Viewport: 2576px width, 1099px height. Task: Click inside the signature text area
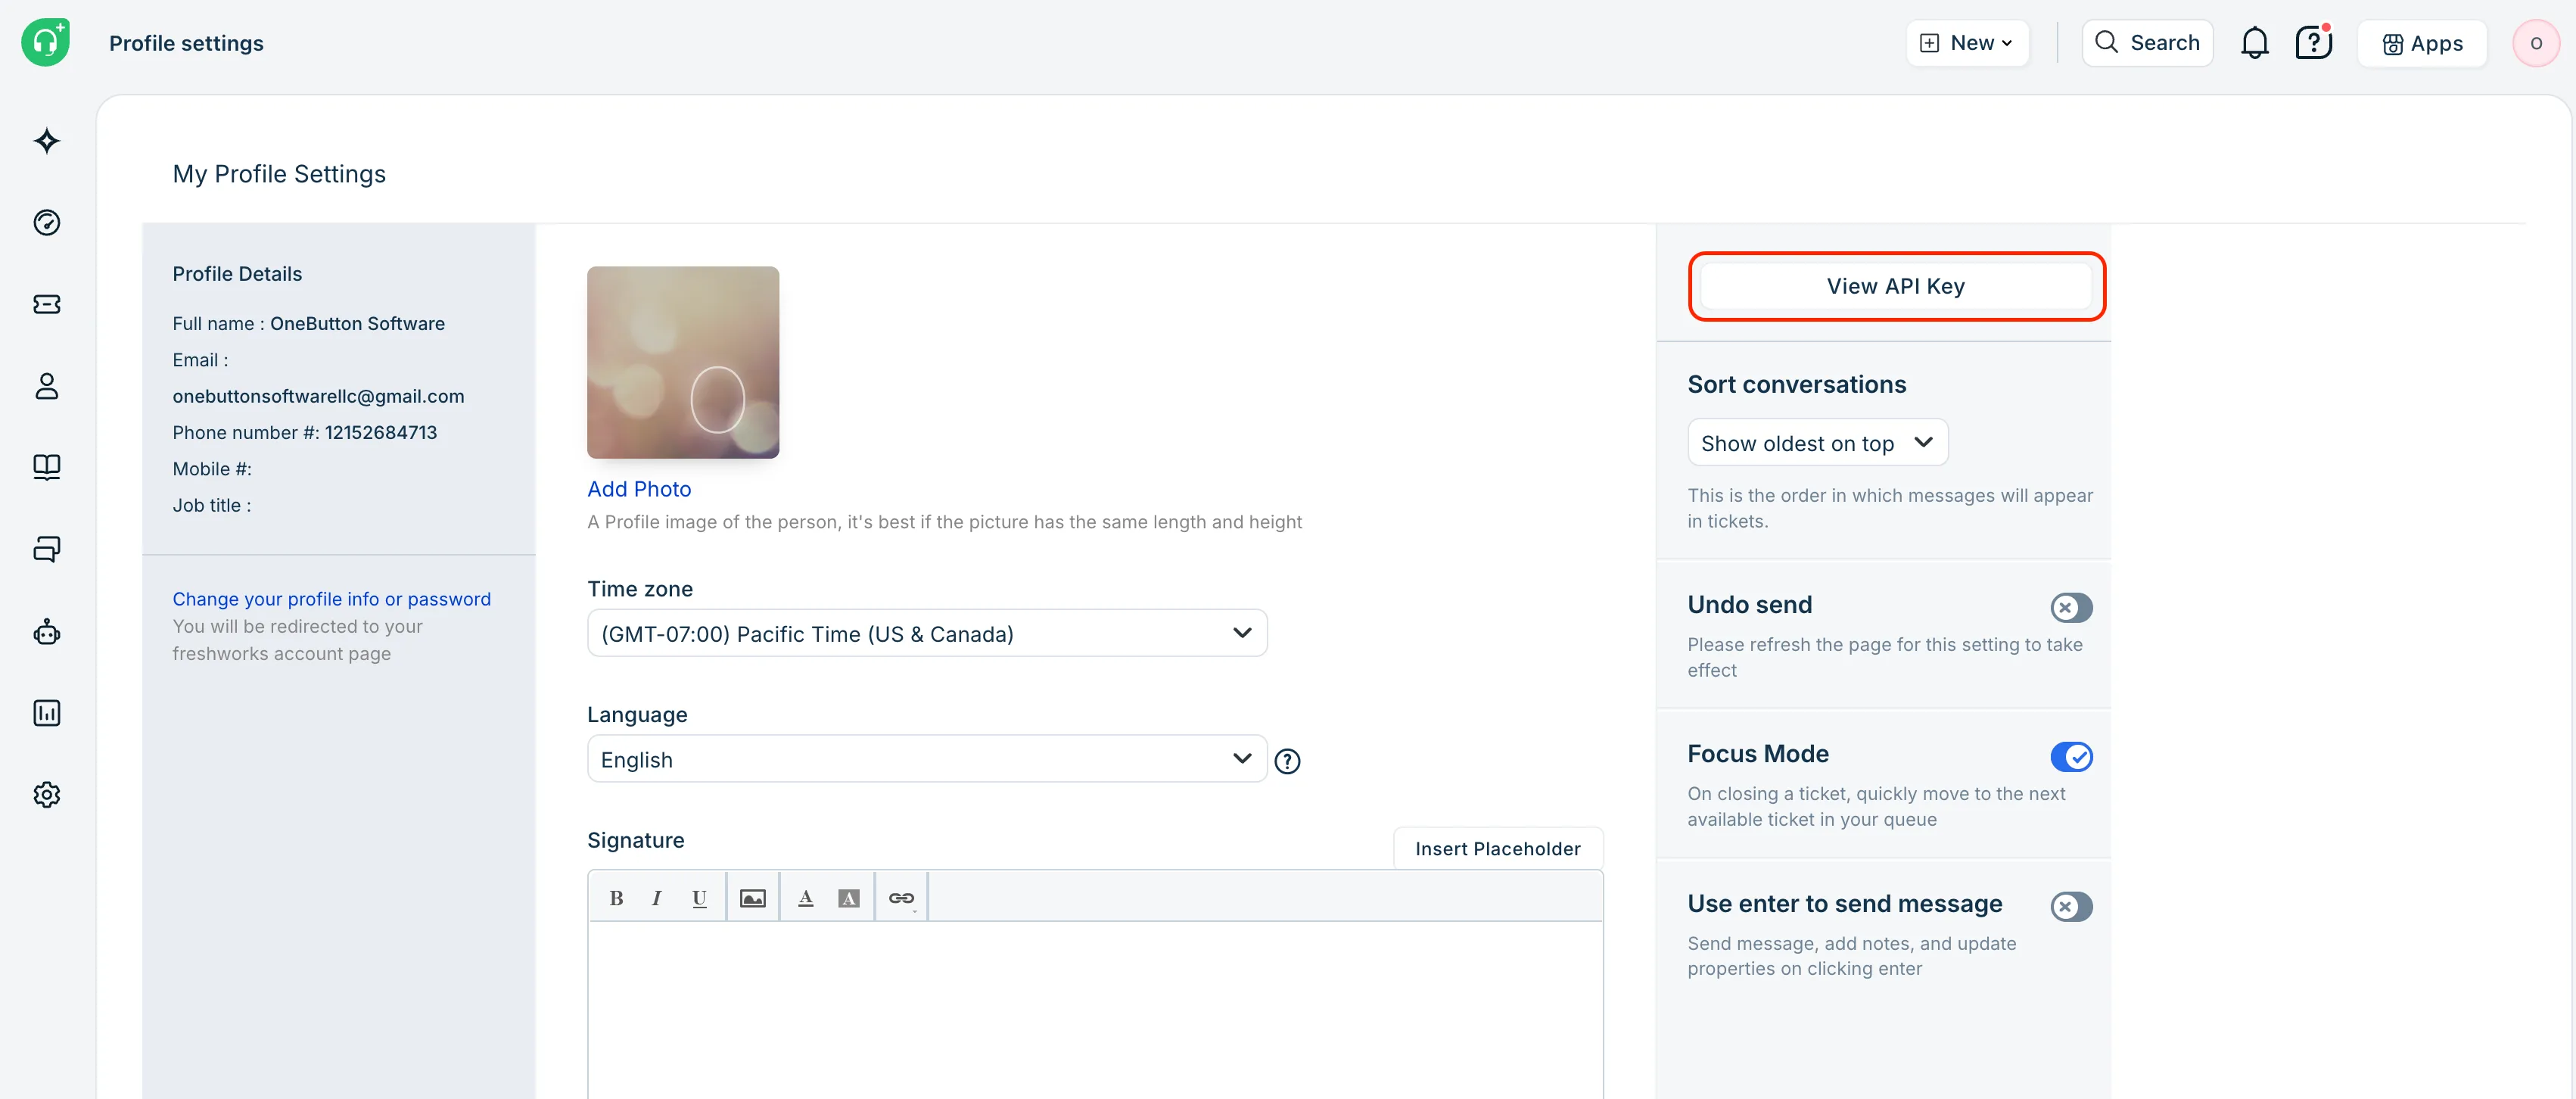1095,1008
